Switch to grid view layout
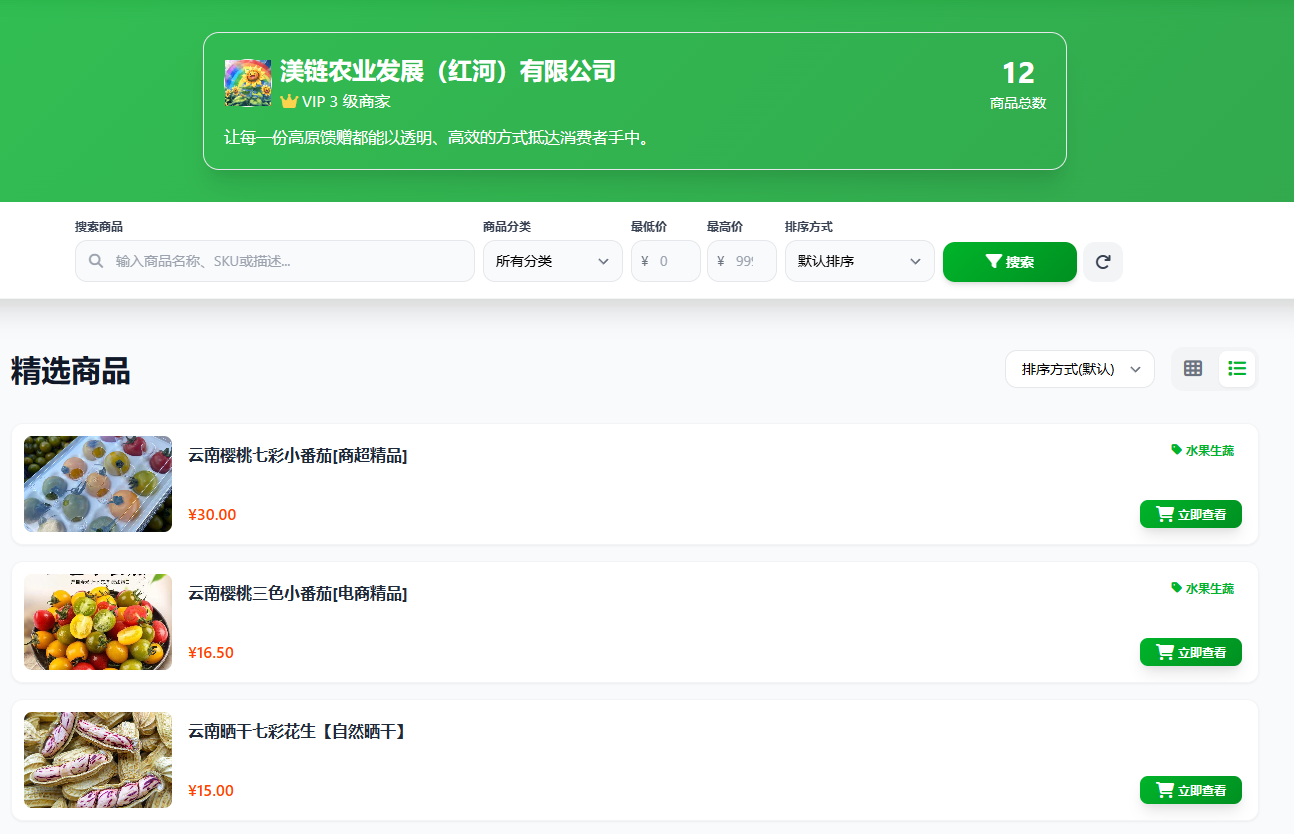The height and width of the screenshot is (834, 1294). (x=1192, y=369)
